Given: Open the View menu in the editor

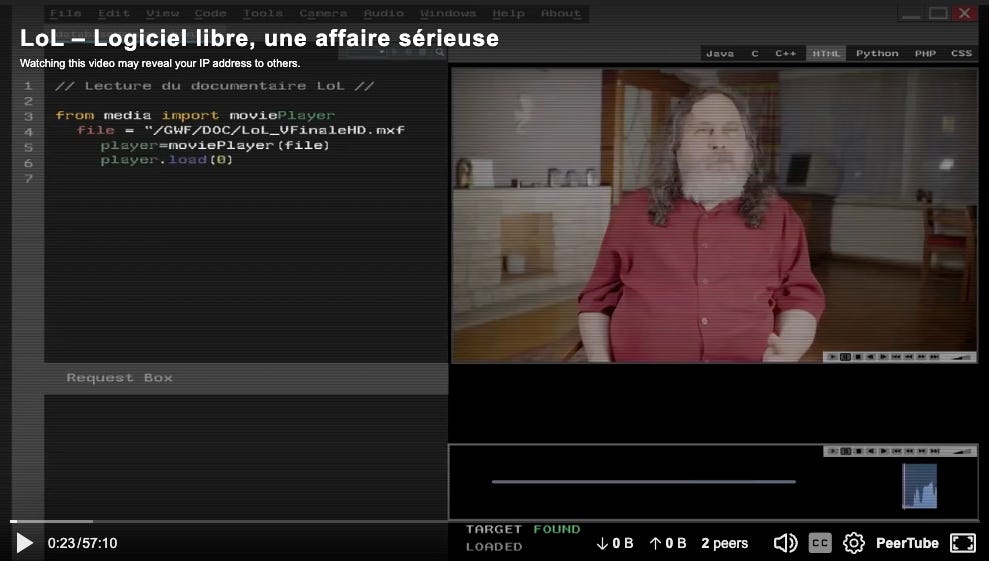Looking at the screenshot, I should coord(163,13).
